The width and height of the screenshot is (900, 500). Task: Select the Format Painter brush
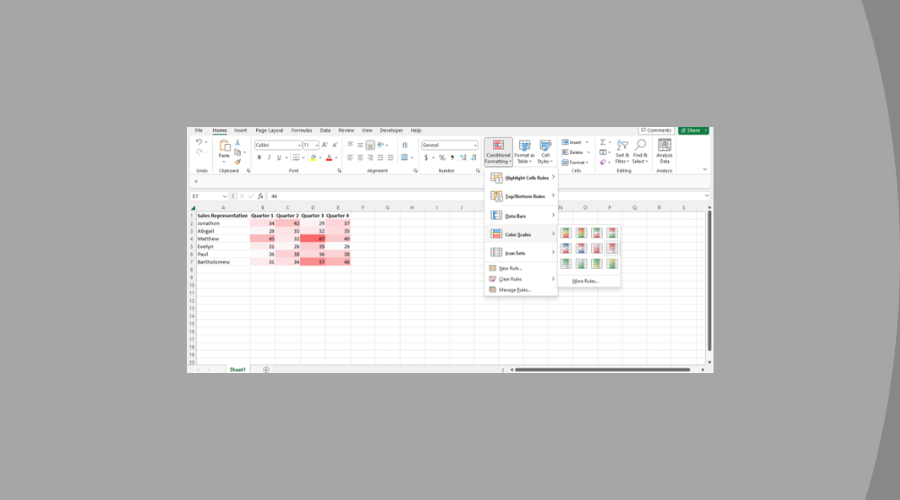[x=238, y=162]
